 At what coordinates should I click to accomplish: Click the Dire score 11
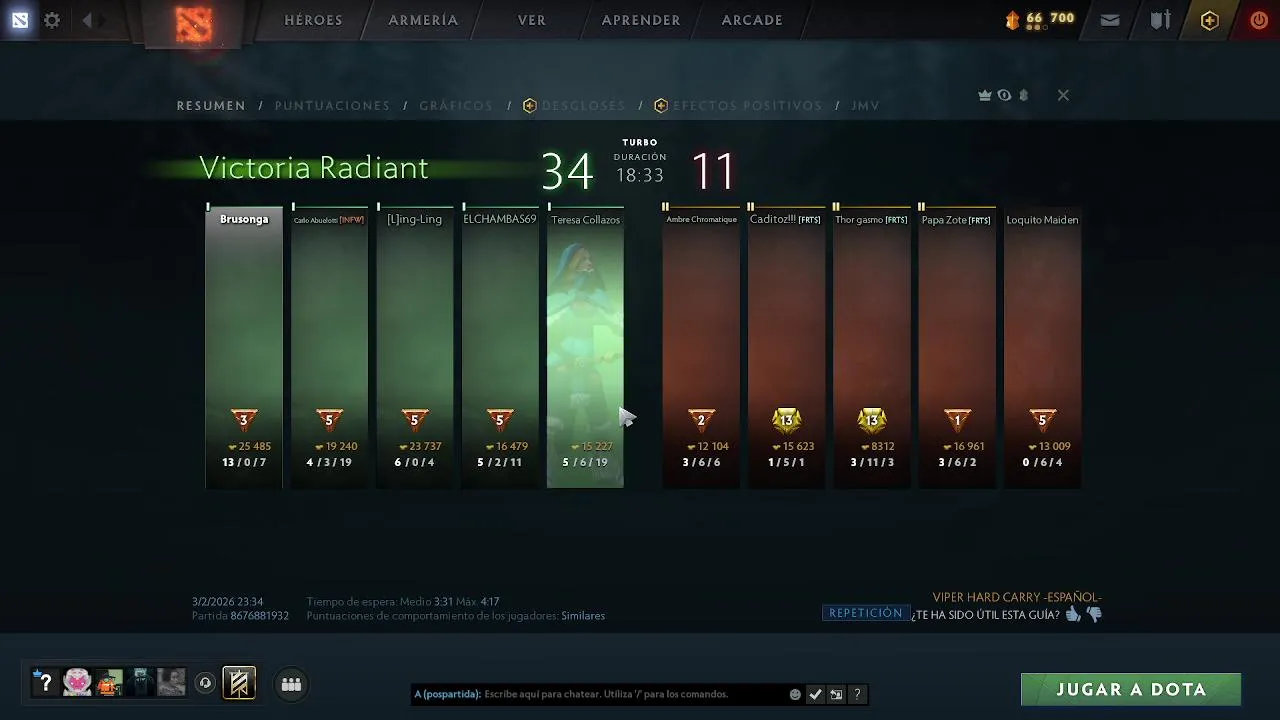pos(713,171)
